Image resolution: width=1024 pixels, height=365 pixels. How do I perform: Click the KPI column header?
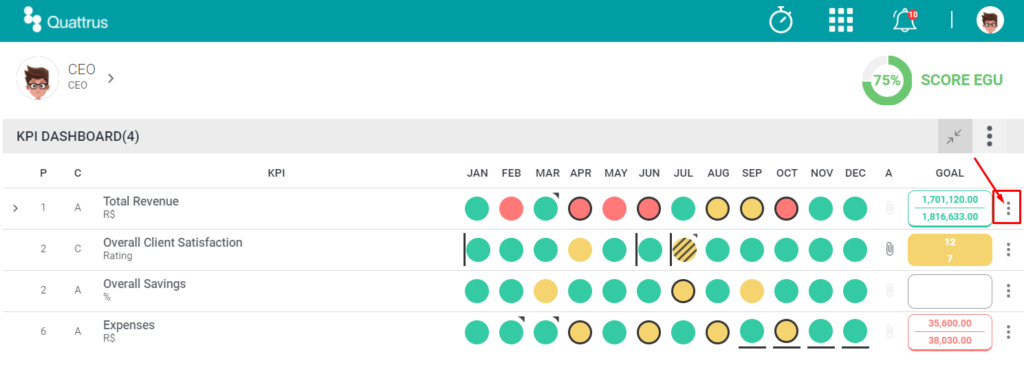point(276,173)
